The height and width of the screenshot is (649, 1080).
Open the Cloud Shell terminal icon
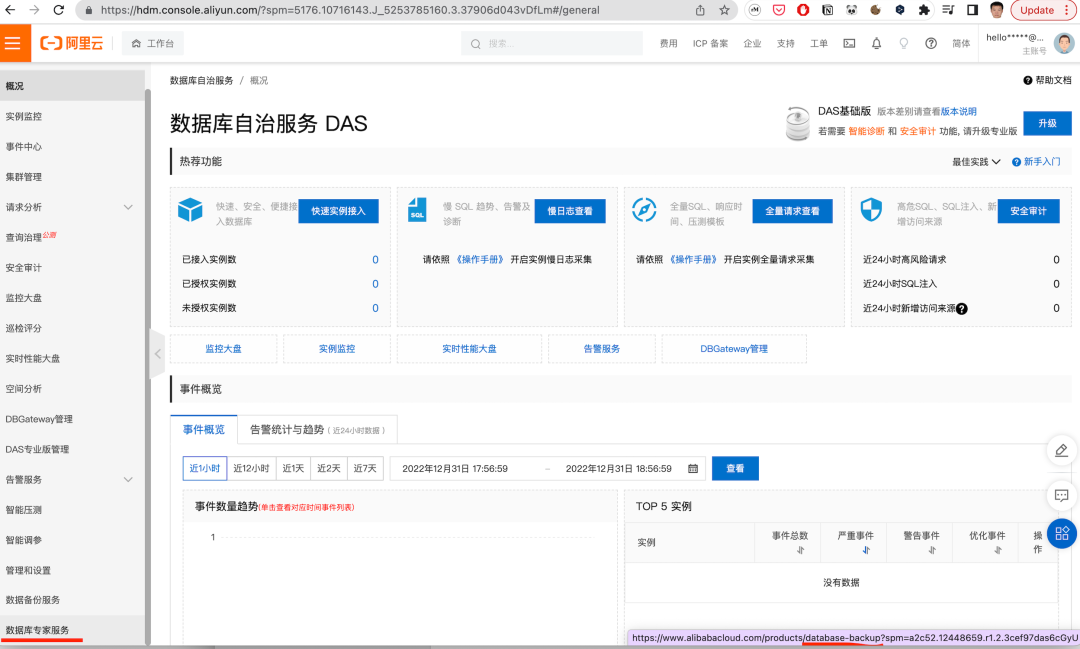click(x=849, y=43)
